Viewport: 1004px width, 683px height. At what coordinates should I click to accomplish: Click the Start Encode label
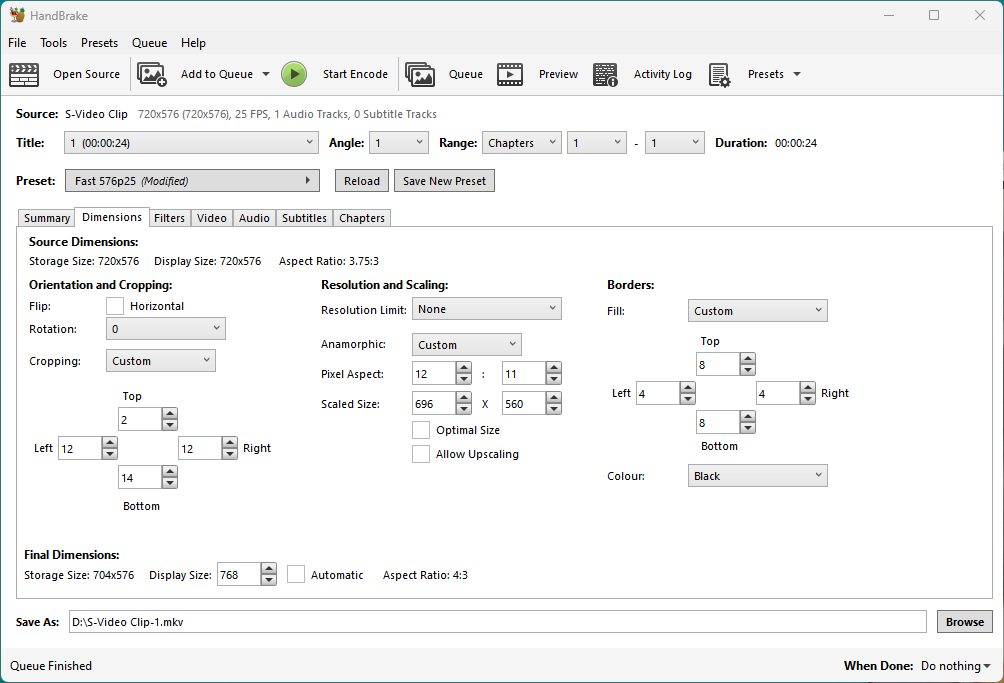pos(355,74)
